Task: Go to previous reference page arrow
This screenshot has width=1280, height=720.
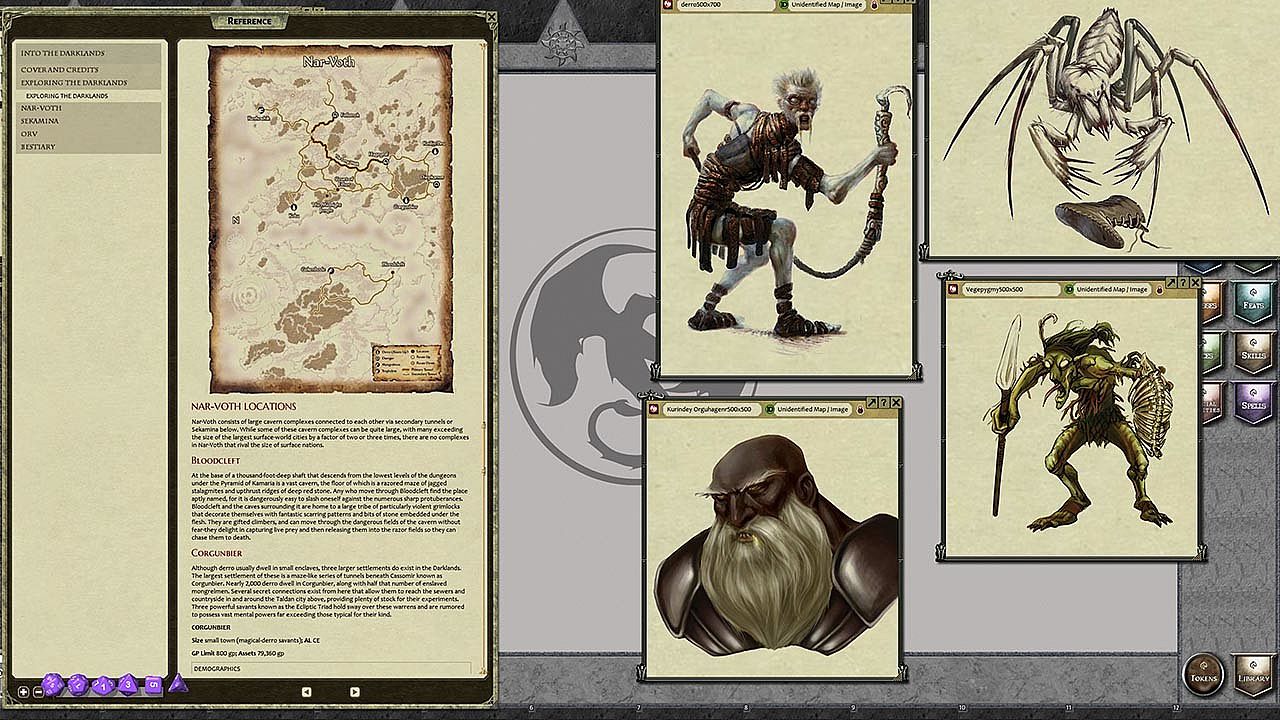Action: point(306,691)
